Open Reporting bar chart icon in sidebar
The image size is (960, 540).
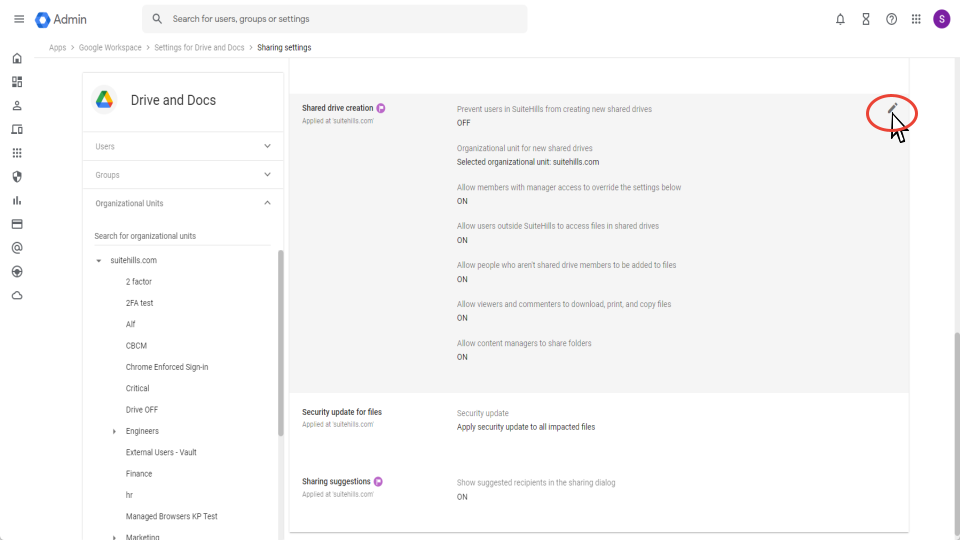tap(17, 200)
